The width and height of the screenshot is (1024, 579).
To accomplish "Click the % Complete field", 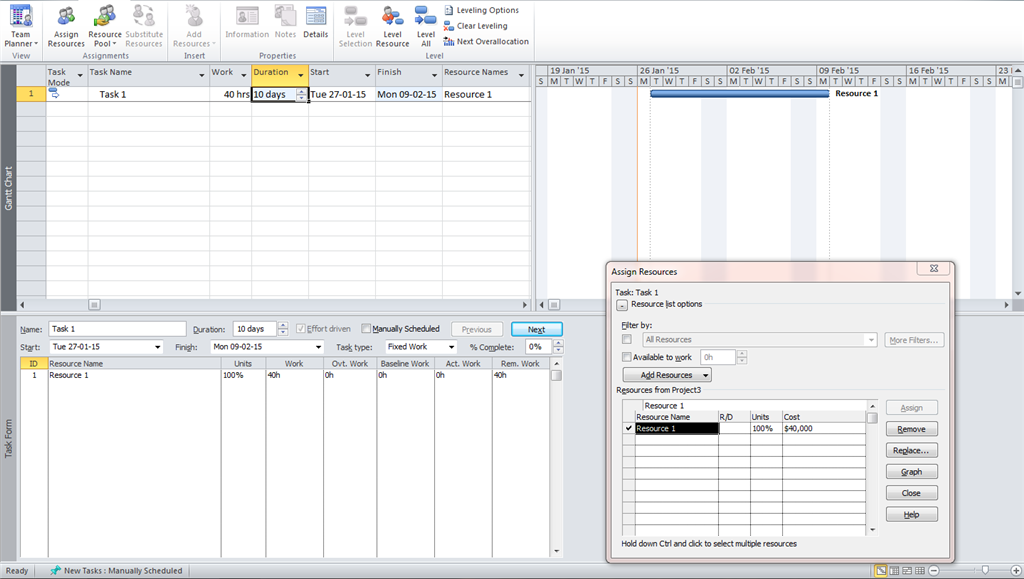I will pos(539,347).
